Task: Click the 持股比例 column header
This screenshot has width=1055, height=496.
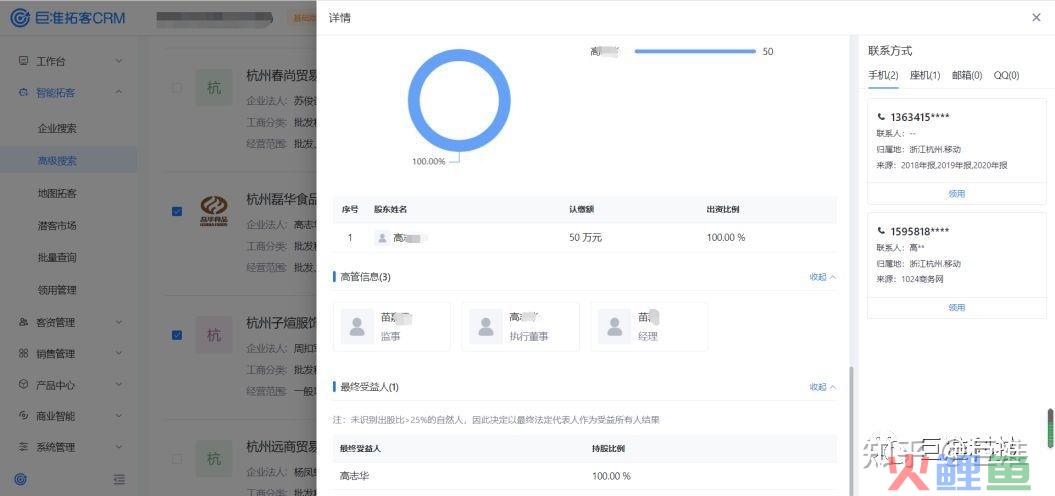Action: [609, 448]
